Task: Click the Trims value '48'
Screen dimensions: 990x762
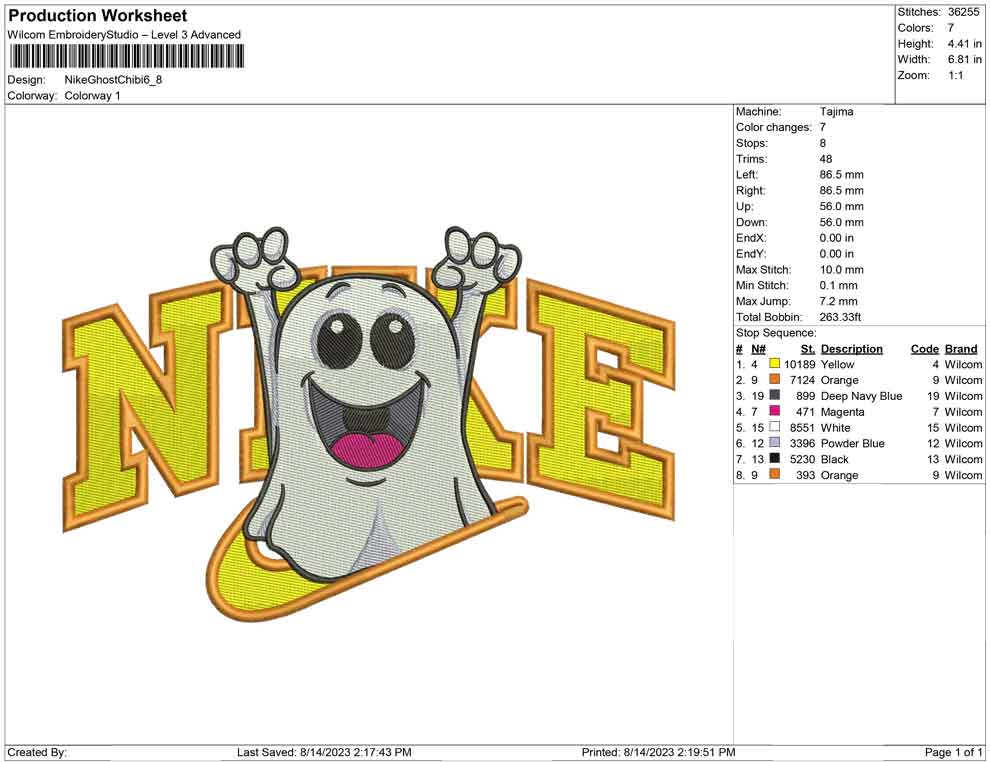Action: (x=826, y=159)
